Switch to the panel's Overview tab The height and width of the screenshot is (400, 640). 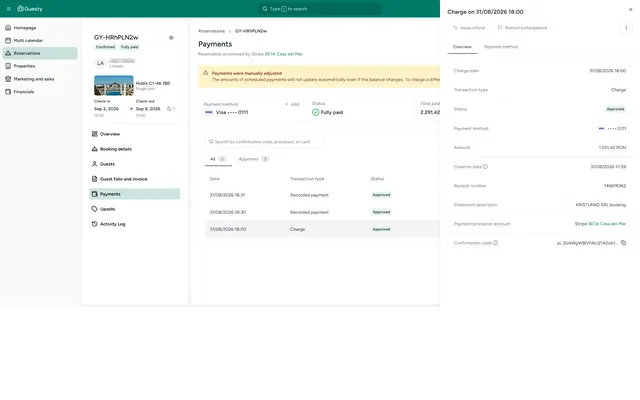pos(462,47)
